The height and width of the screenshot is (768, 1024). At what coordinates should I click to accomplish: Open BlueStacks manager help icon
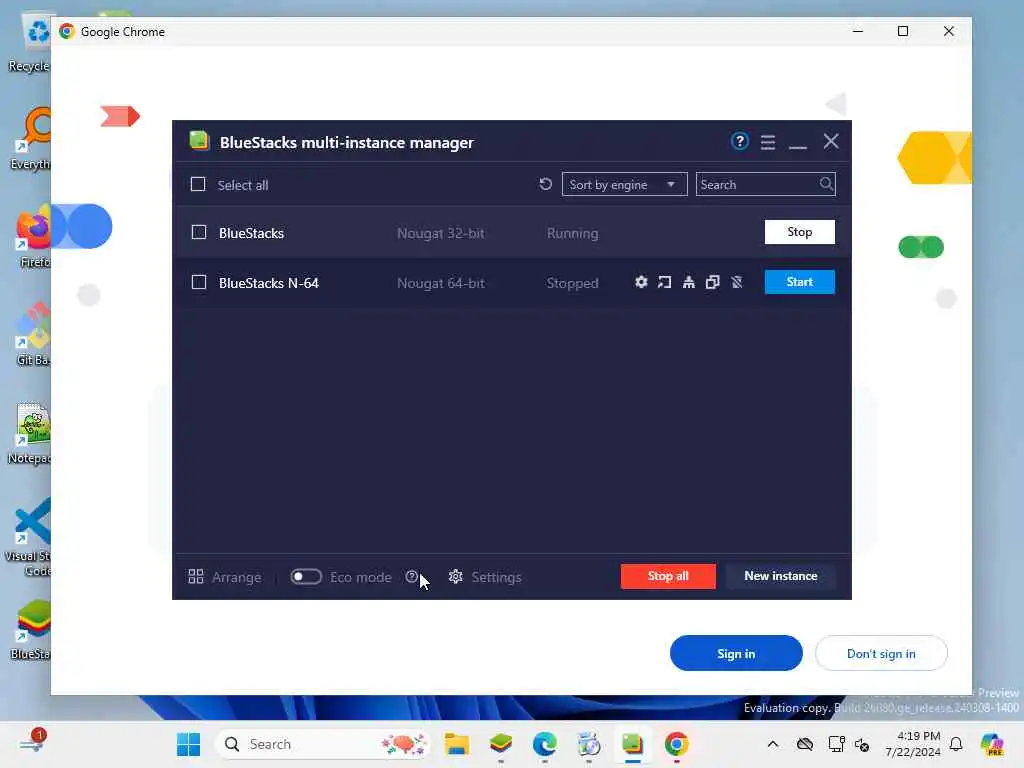pos(739,141)
